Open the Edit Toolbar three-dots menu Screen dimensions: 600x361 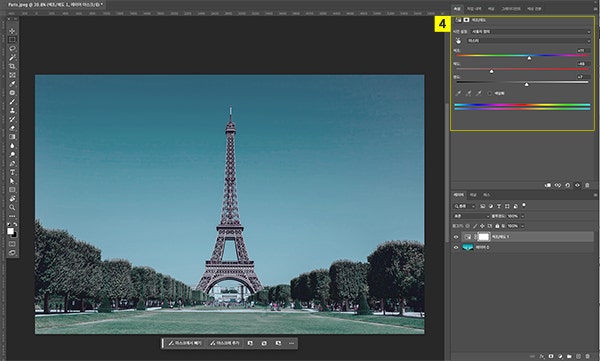click(12, 216)
